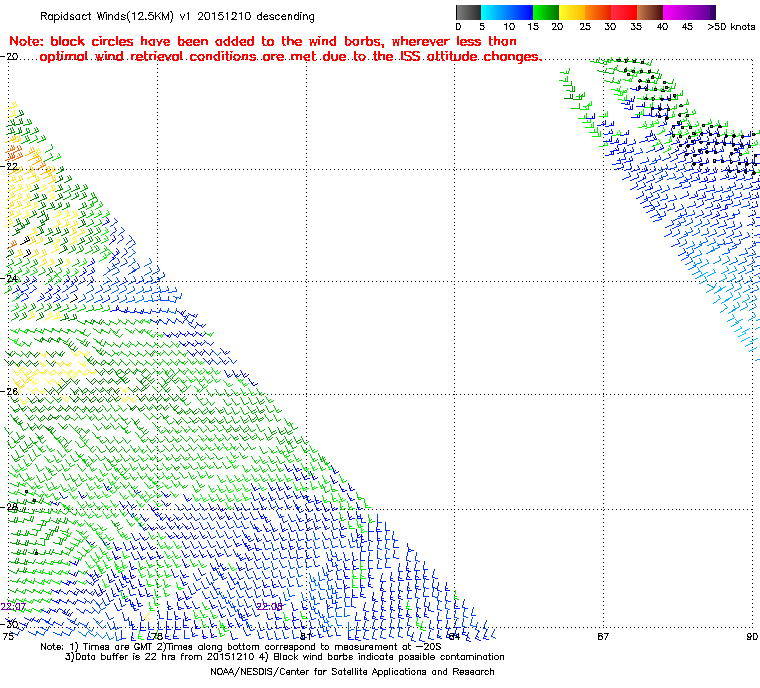Click the gray 0-5 knots color segment
Screen dimensions: 760x688
[x=468, y=12]
